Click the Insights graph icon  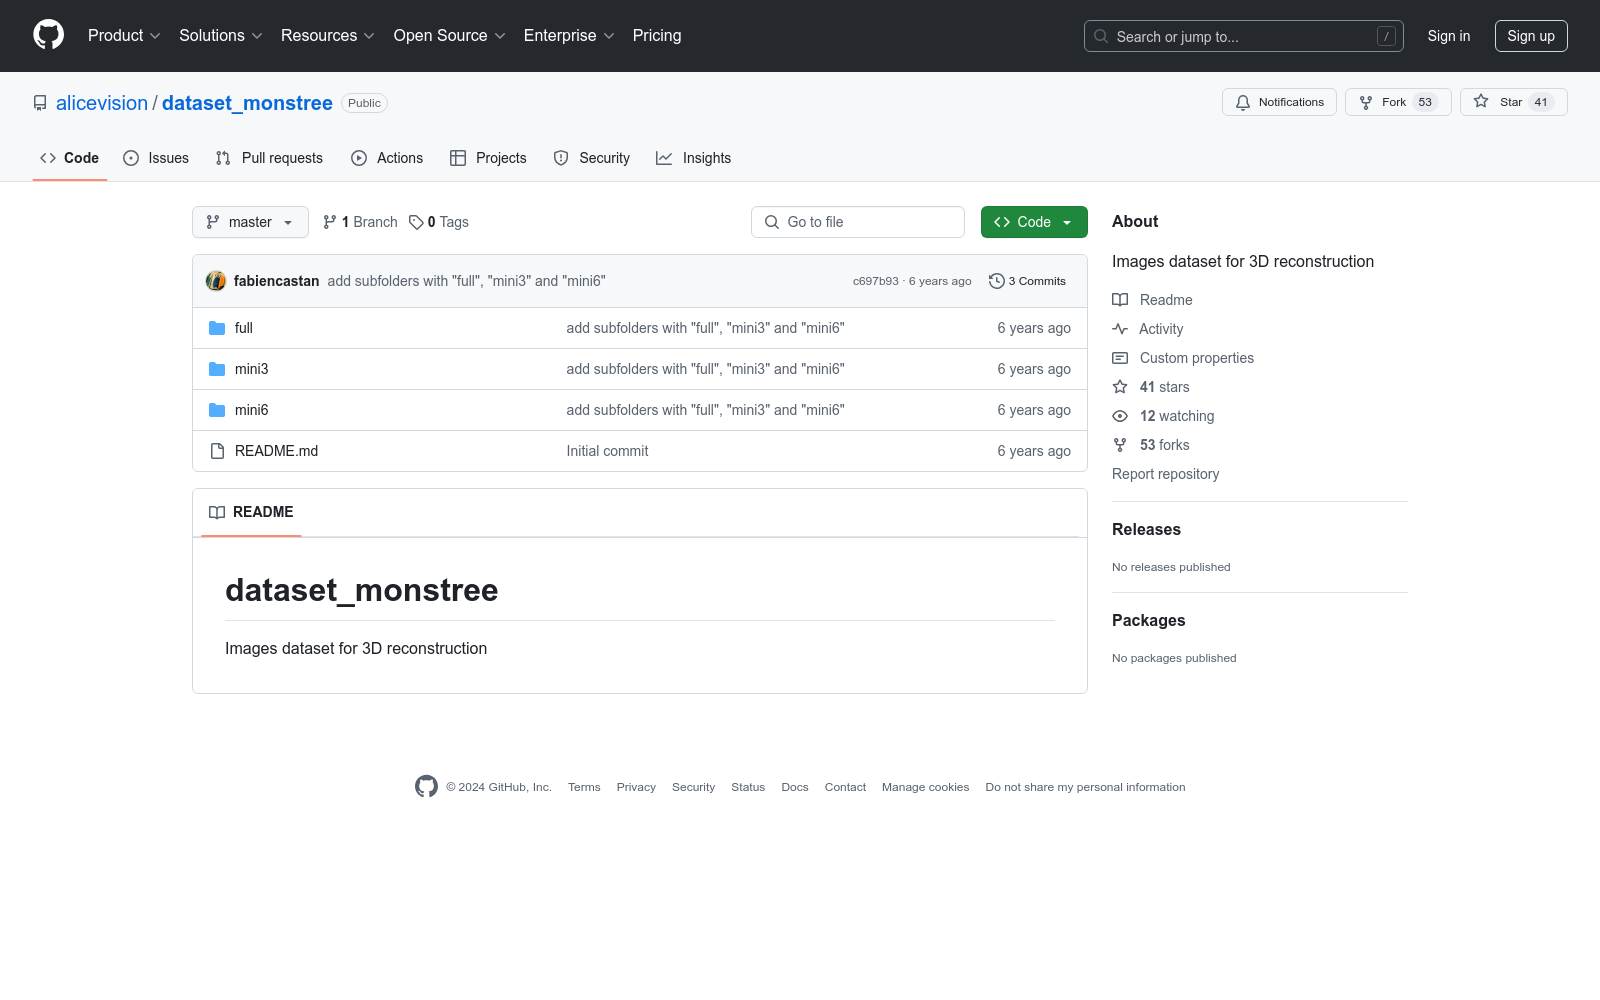pos(664,158)
